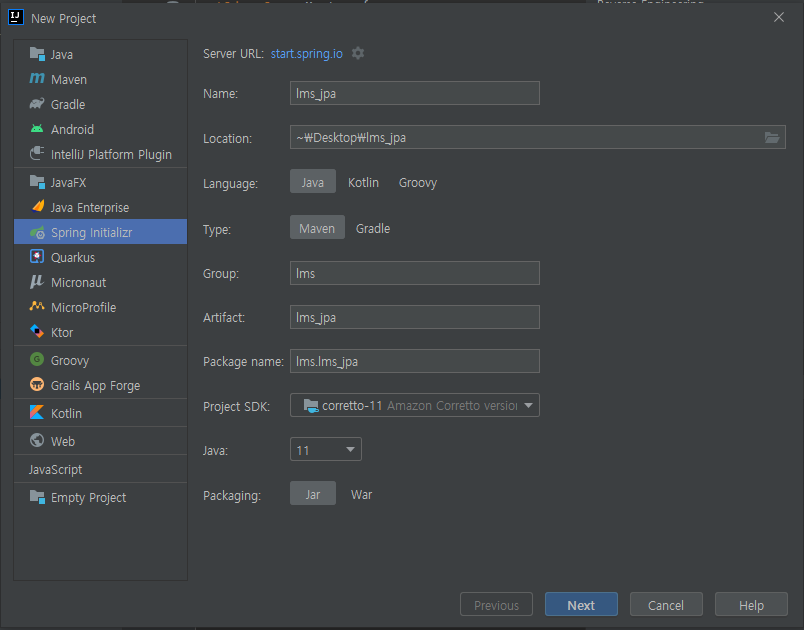This screenshot has width=804, height=630.
Task: Select Java Enterprise generator
Action: [x=100, y=208]
